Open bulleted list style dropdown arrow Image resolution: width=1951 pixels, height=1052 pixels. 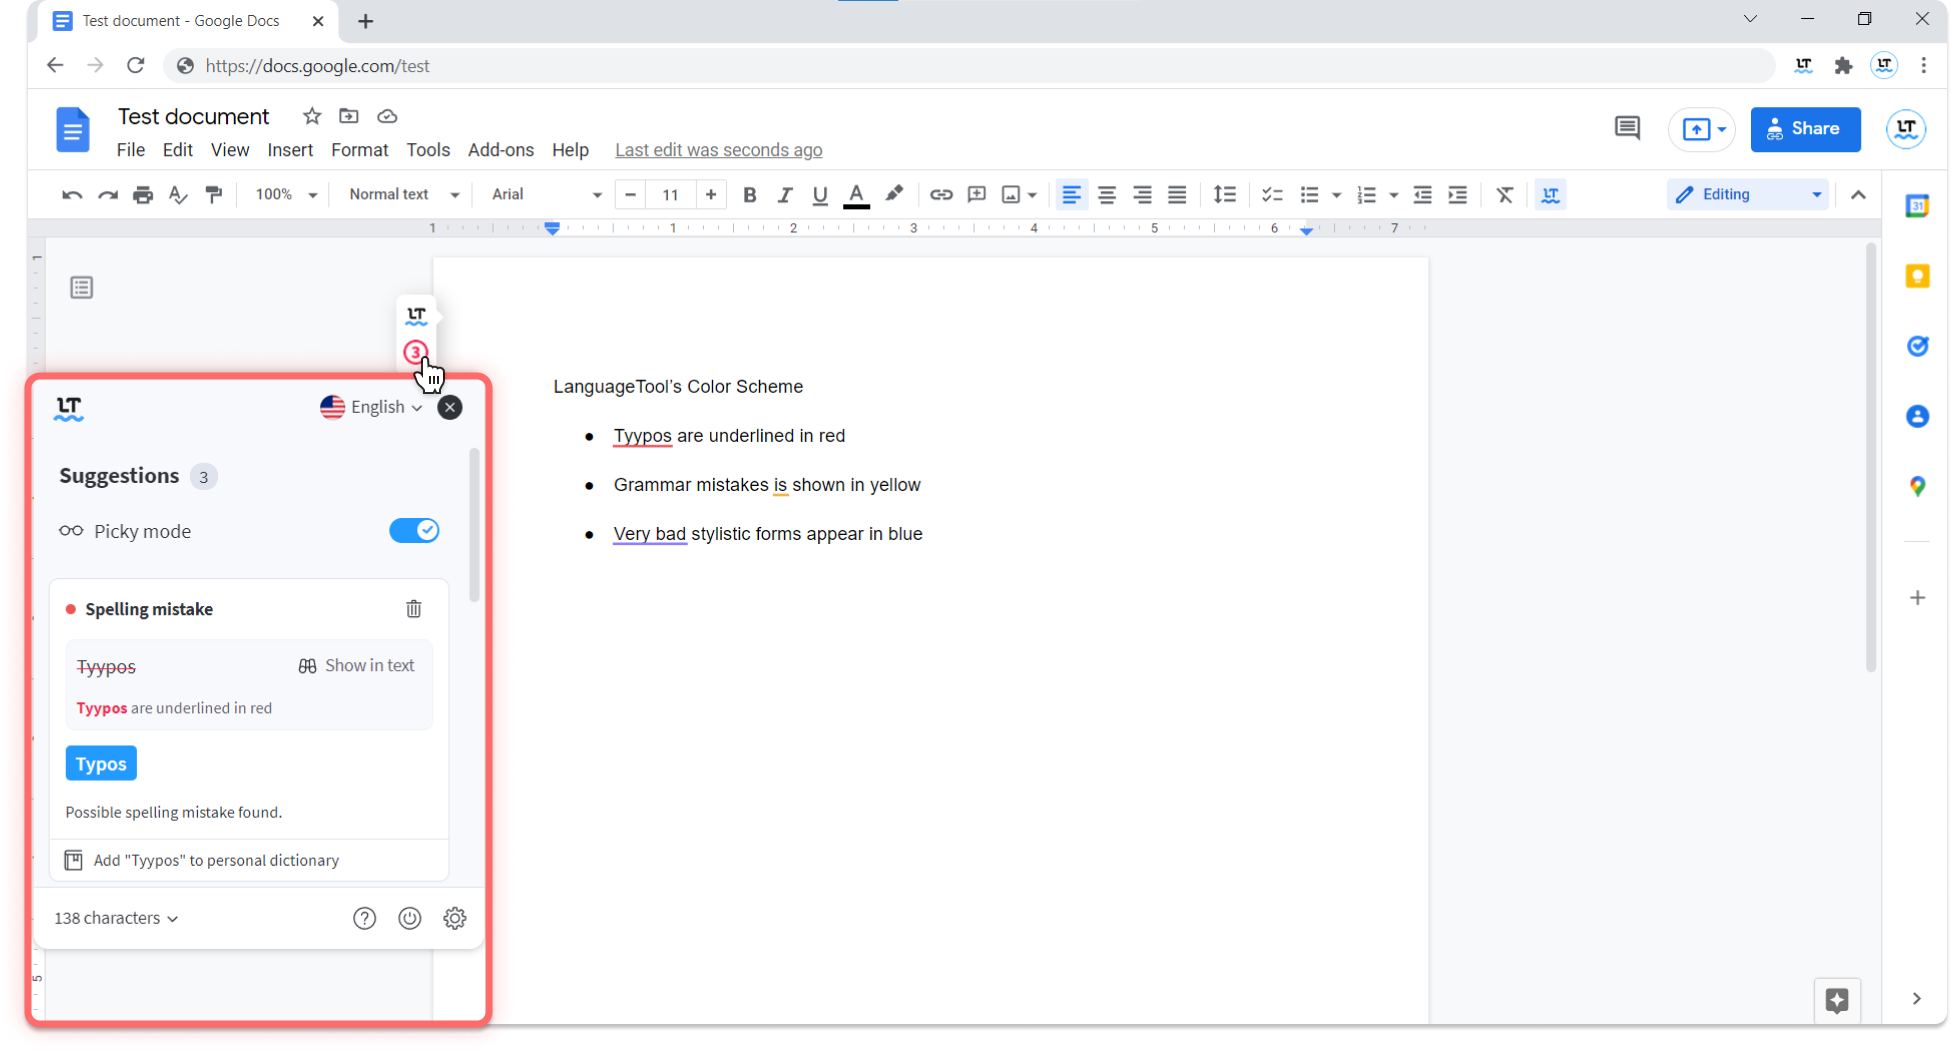click(1336, 195)
